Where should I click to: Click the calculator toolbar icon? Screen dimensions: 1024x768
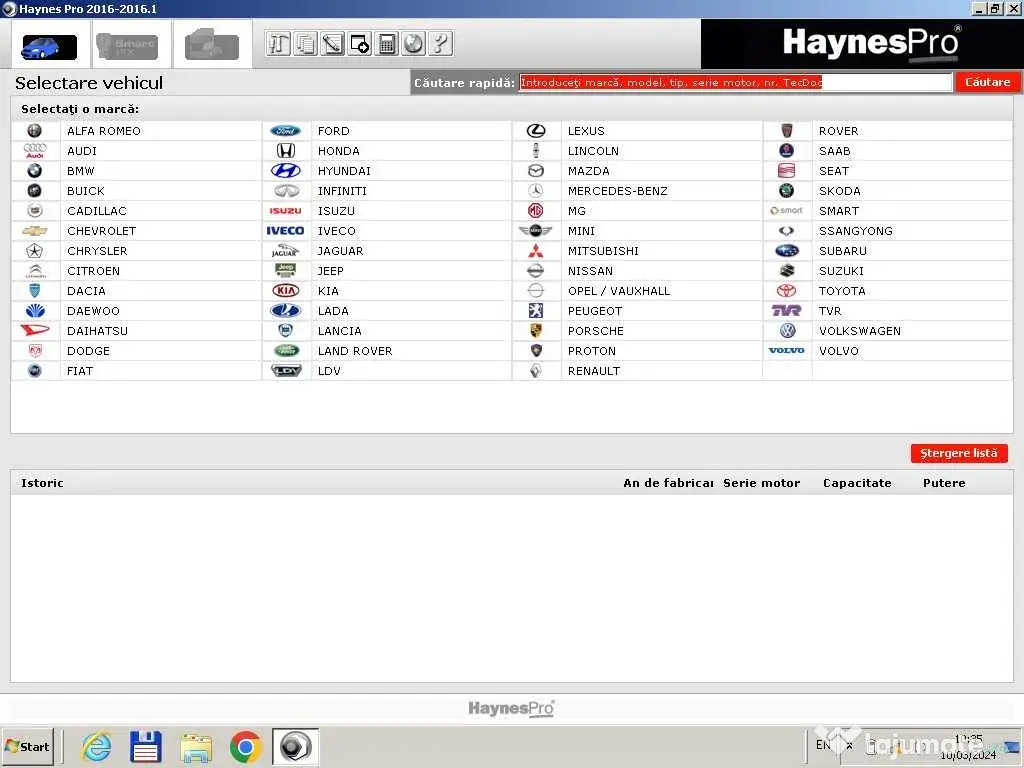coord(387,44)
